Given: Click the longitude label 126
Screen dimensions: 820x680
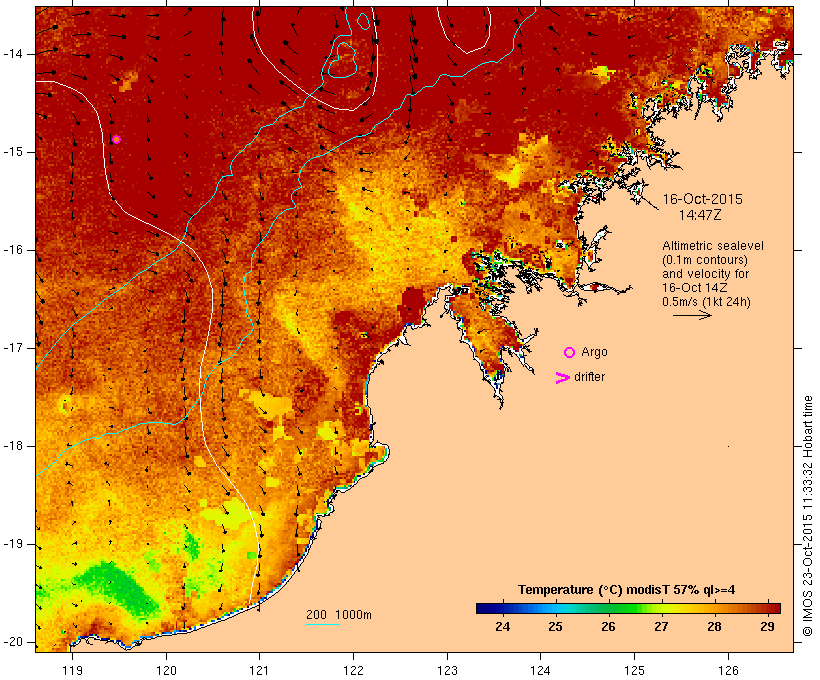Looking at the screenshot, I should [x=728, y=671].
